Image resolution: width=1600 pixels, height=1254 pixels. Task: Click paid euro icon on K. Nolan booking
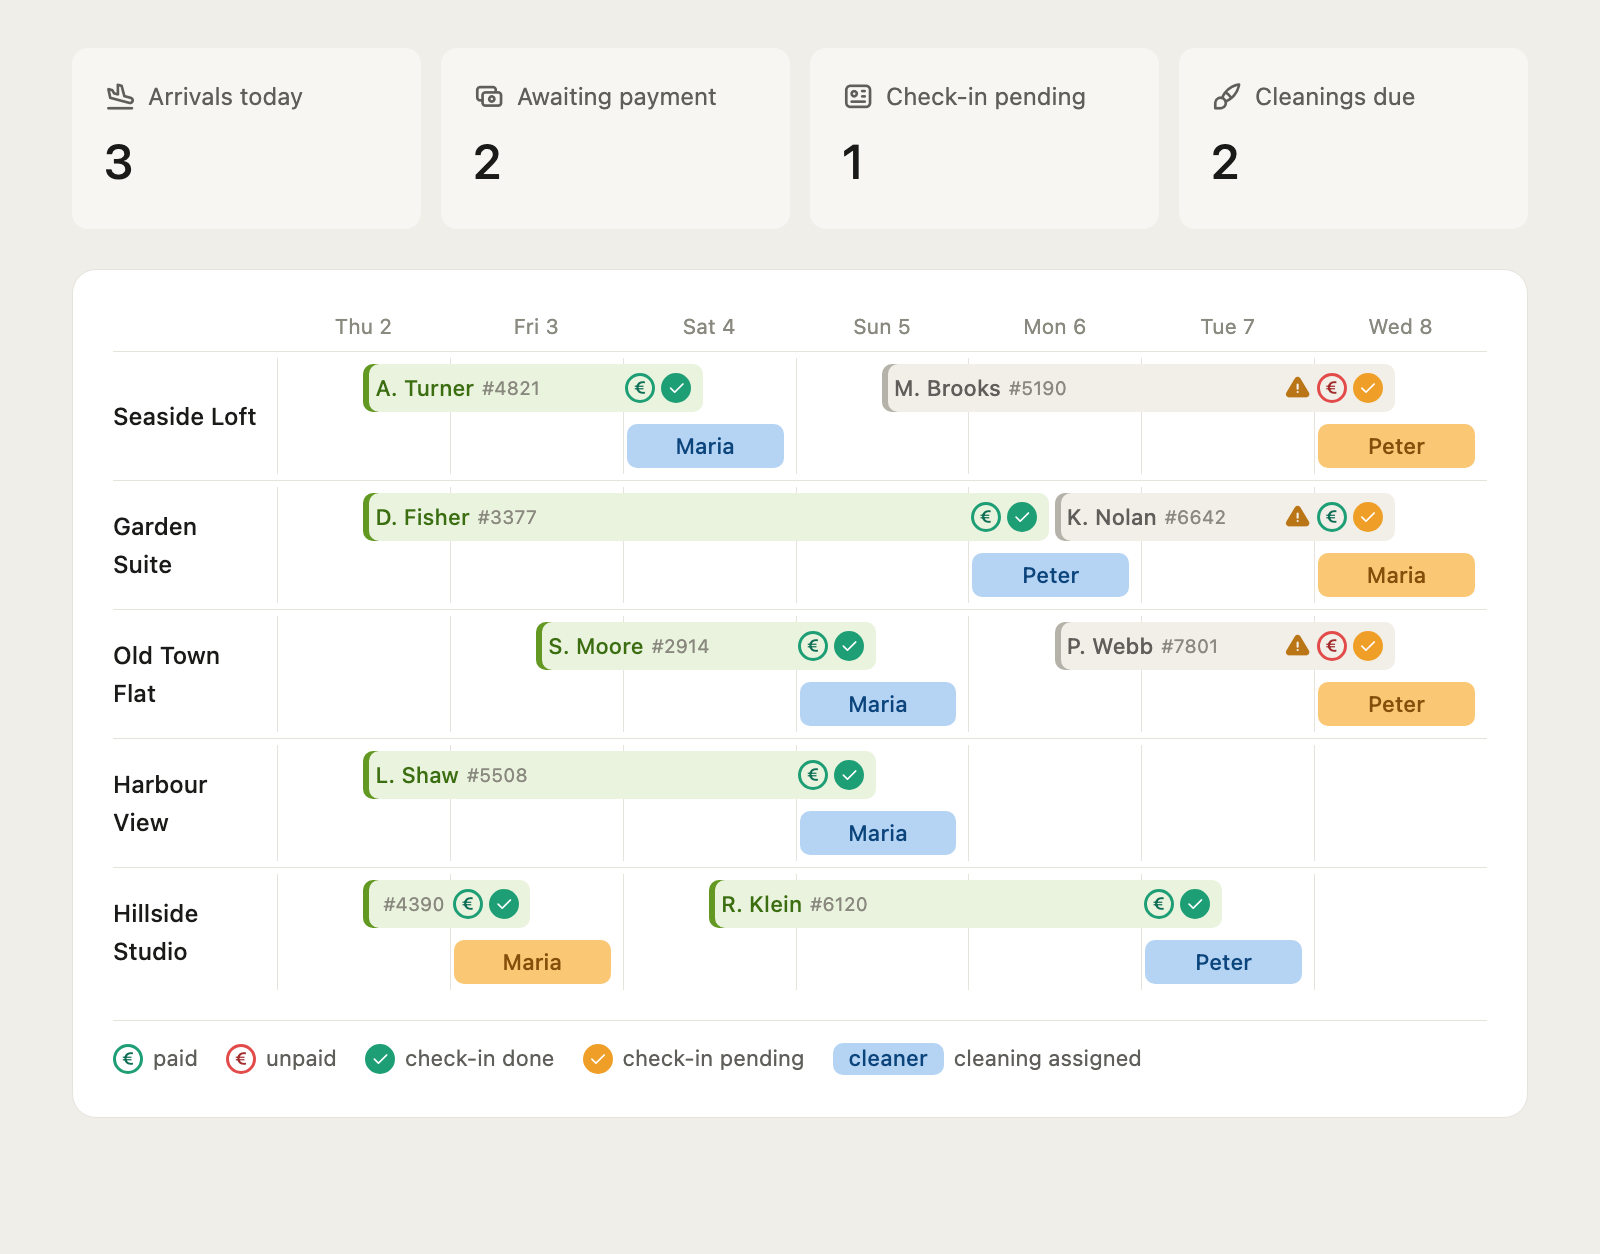(x=1332, y=516)
